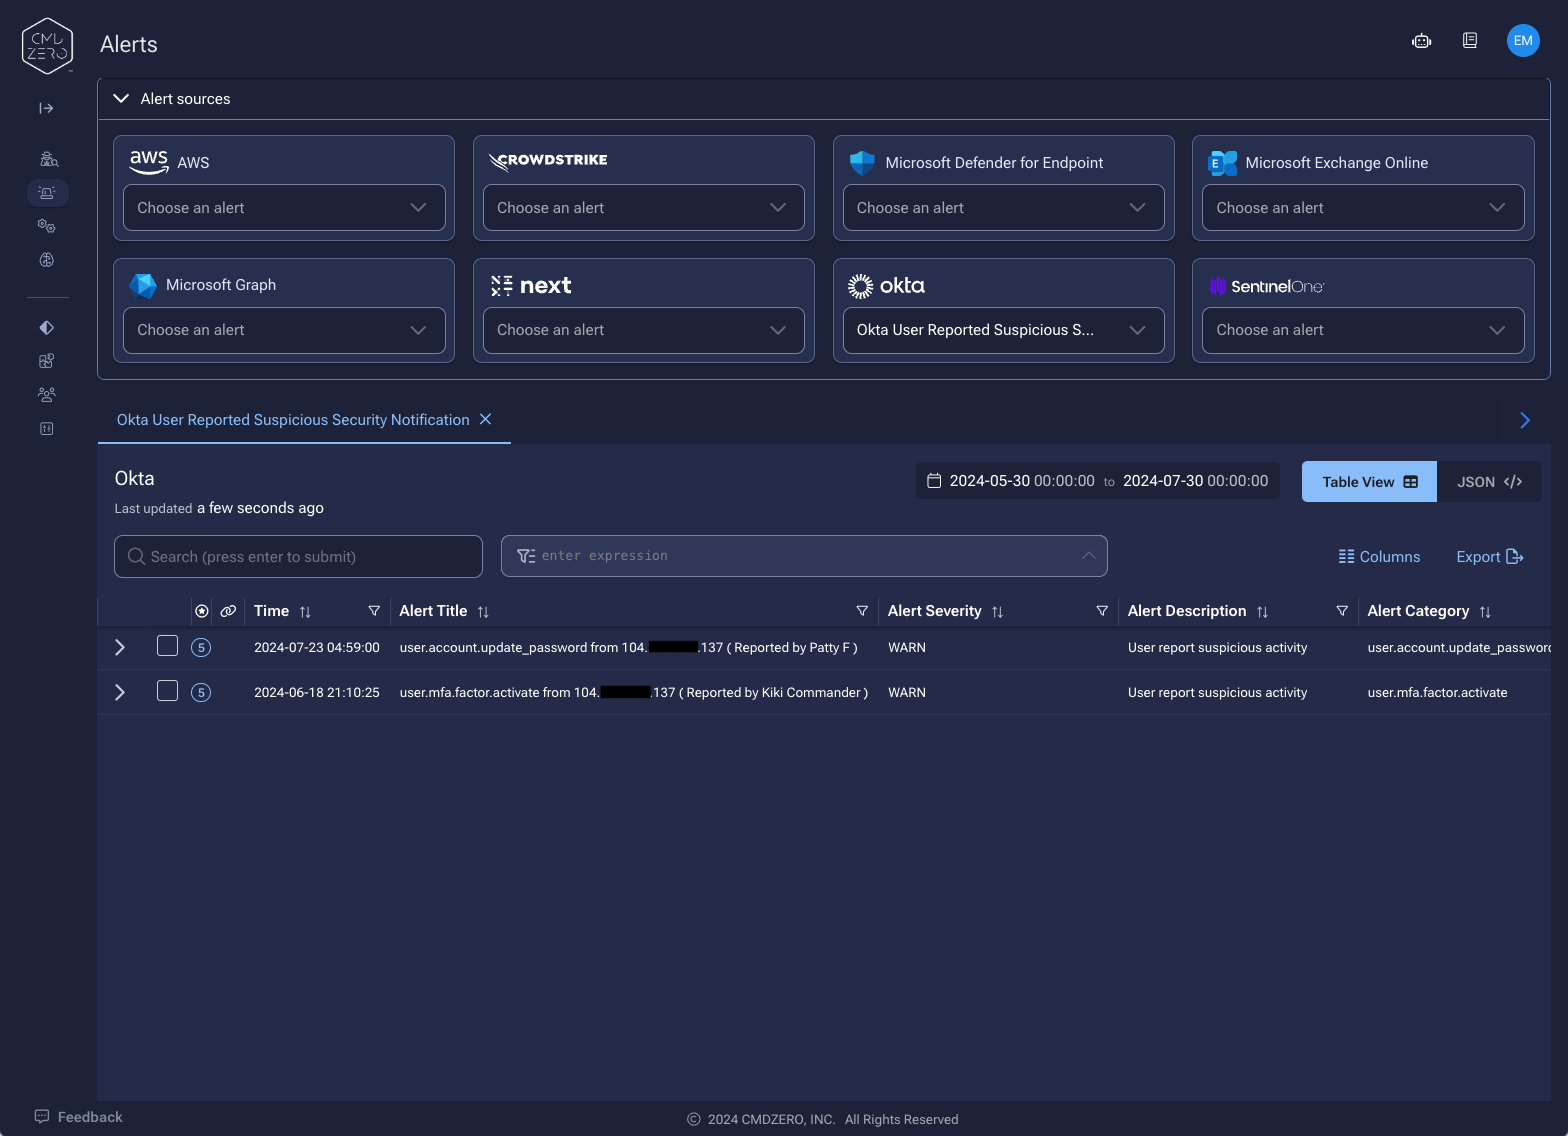Screen dimensions: 1568x1136
Task: Open the Columns chooser
Action: point(1379,557)
